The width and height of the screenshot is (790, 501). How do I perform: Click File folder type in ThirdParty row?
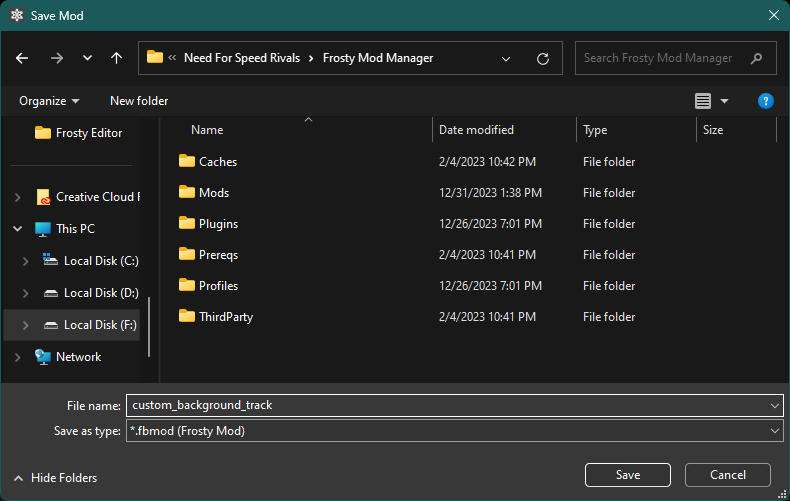609,317
